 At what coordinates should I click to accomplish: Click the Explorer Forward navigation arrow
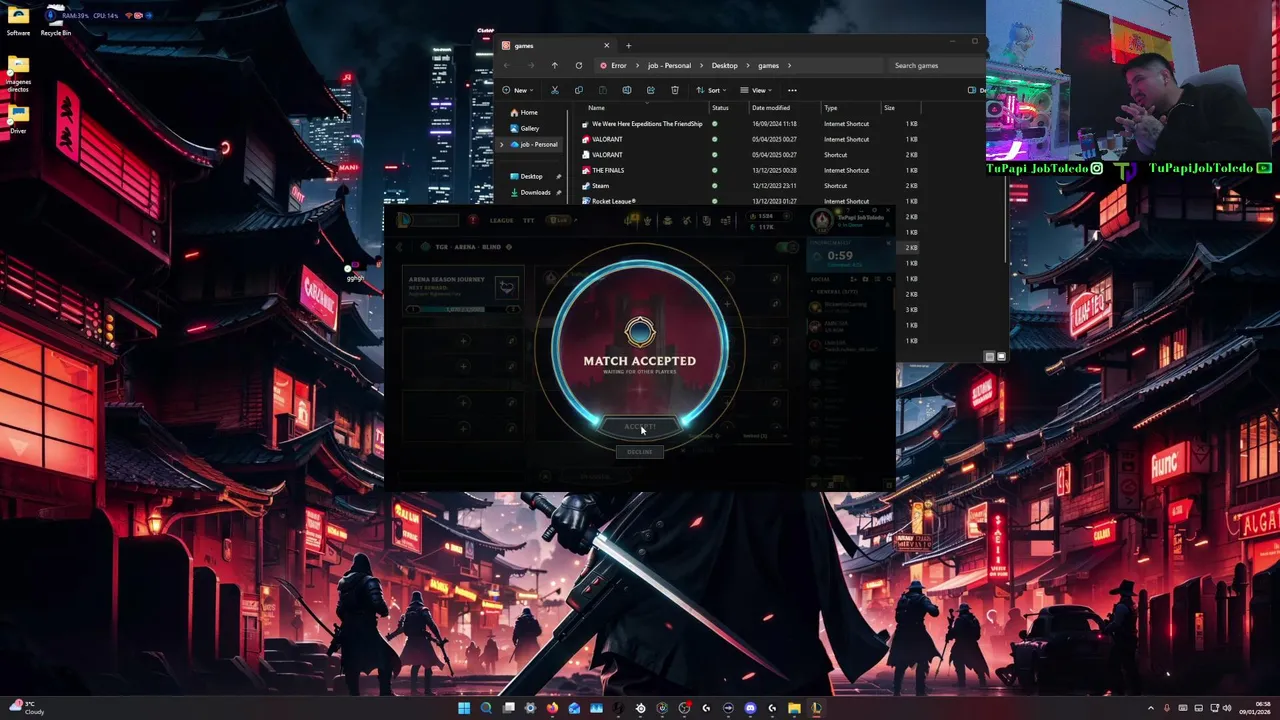(530, 65)
